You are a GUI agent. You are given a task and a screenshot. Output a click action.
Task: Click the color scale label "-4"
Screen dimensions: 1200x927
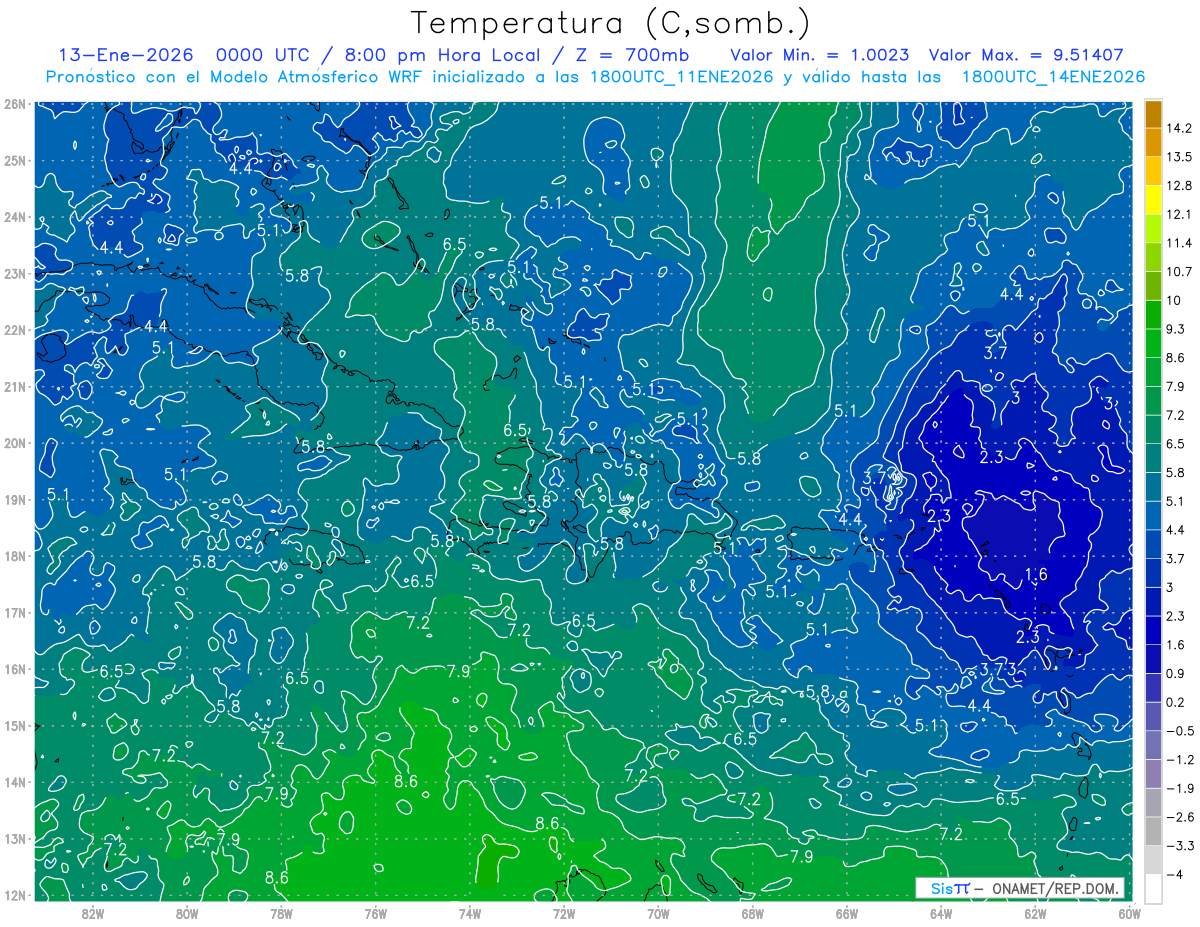(x=1175, y=874)
